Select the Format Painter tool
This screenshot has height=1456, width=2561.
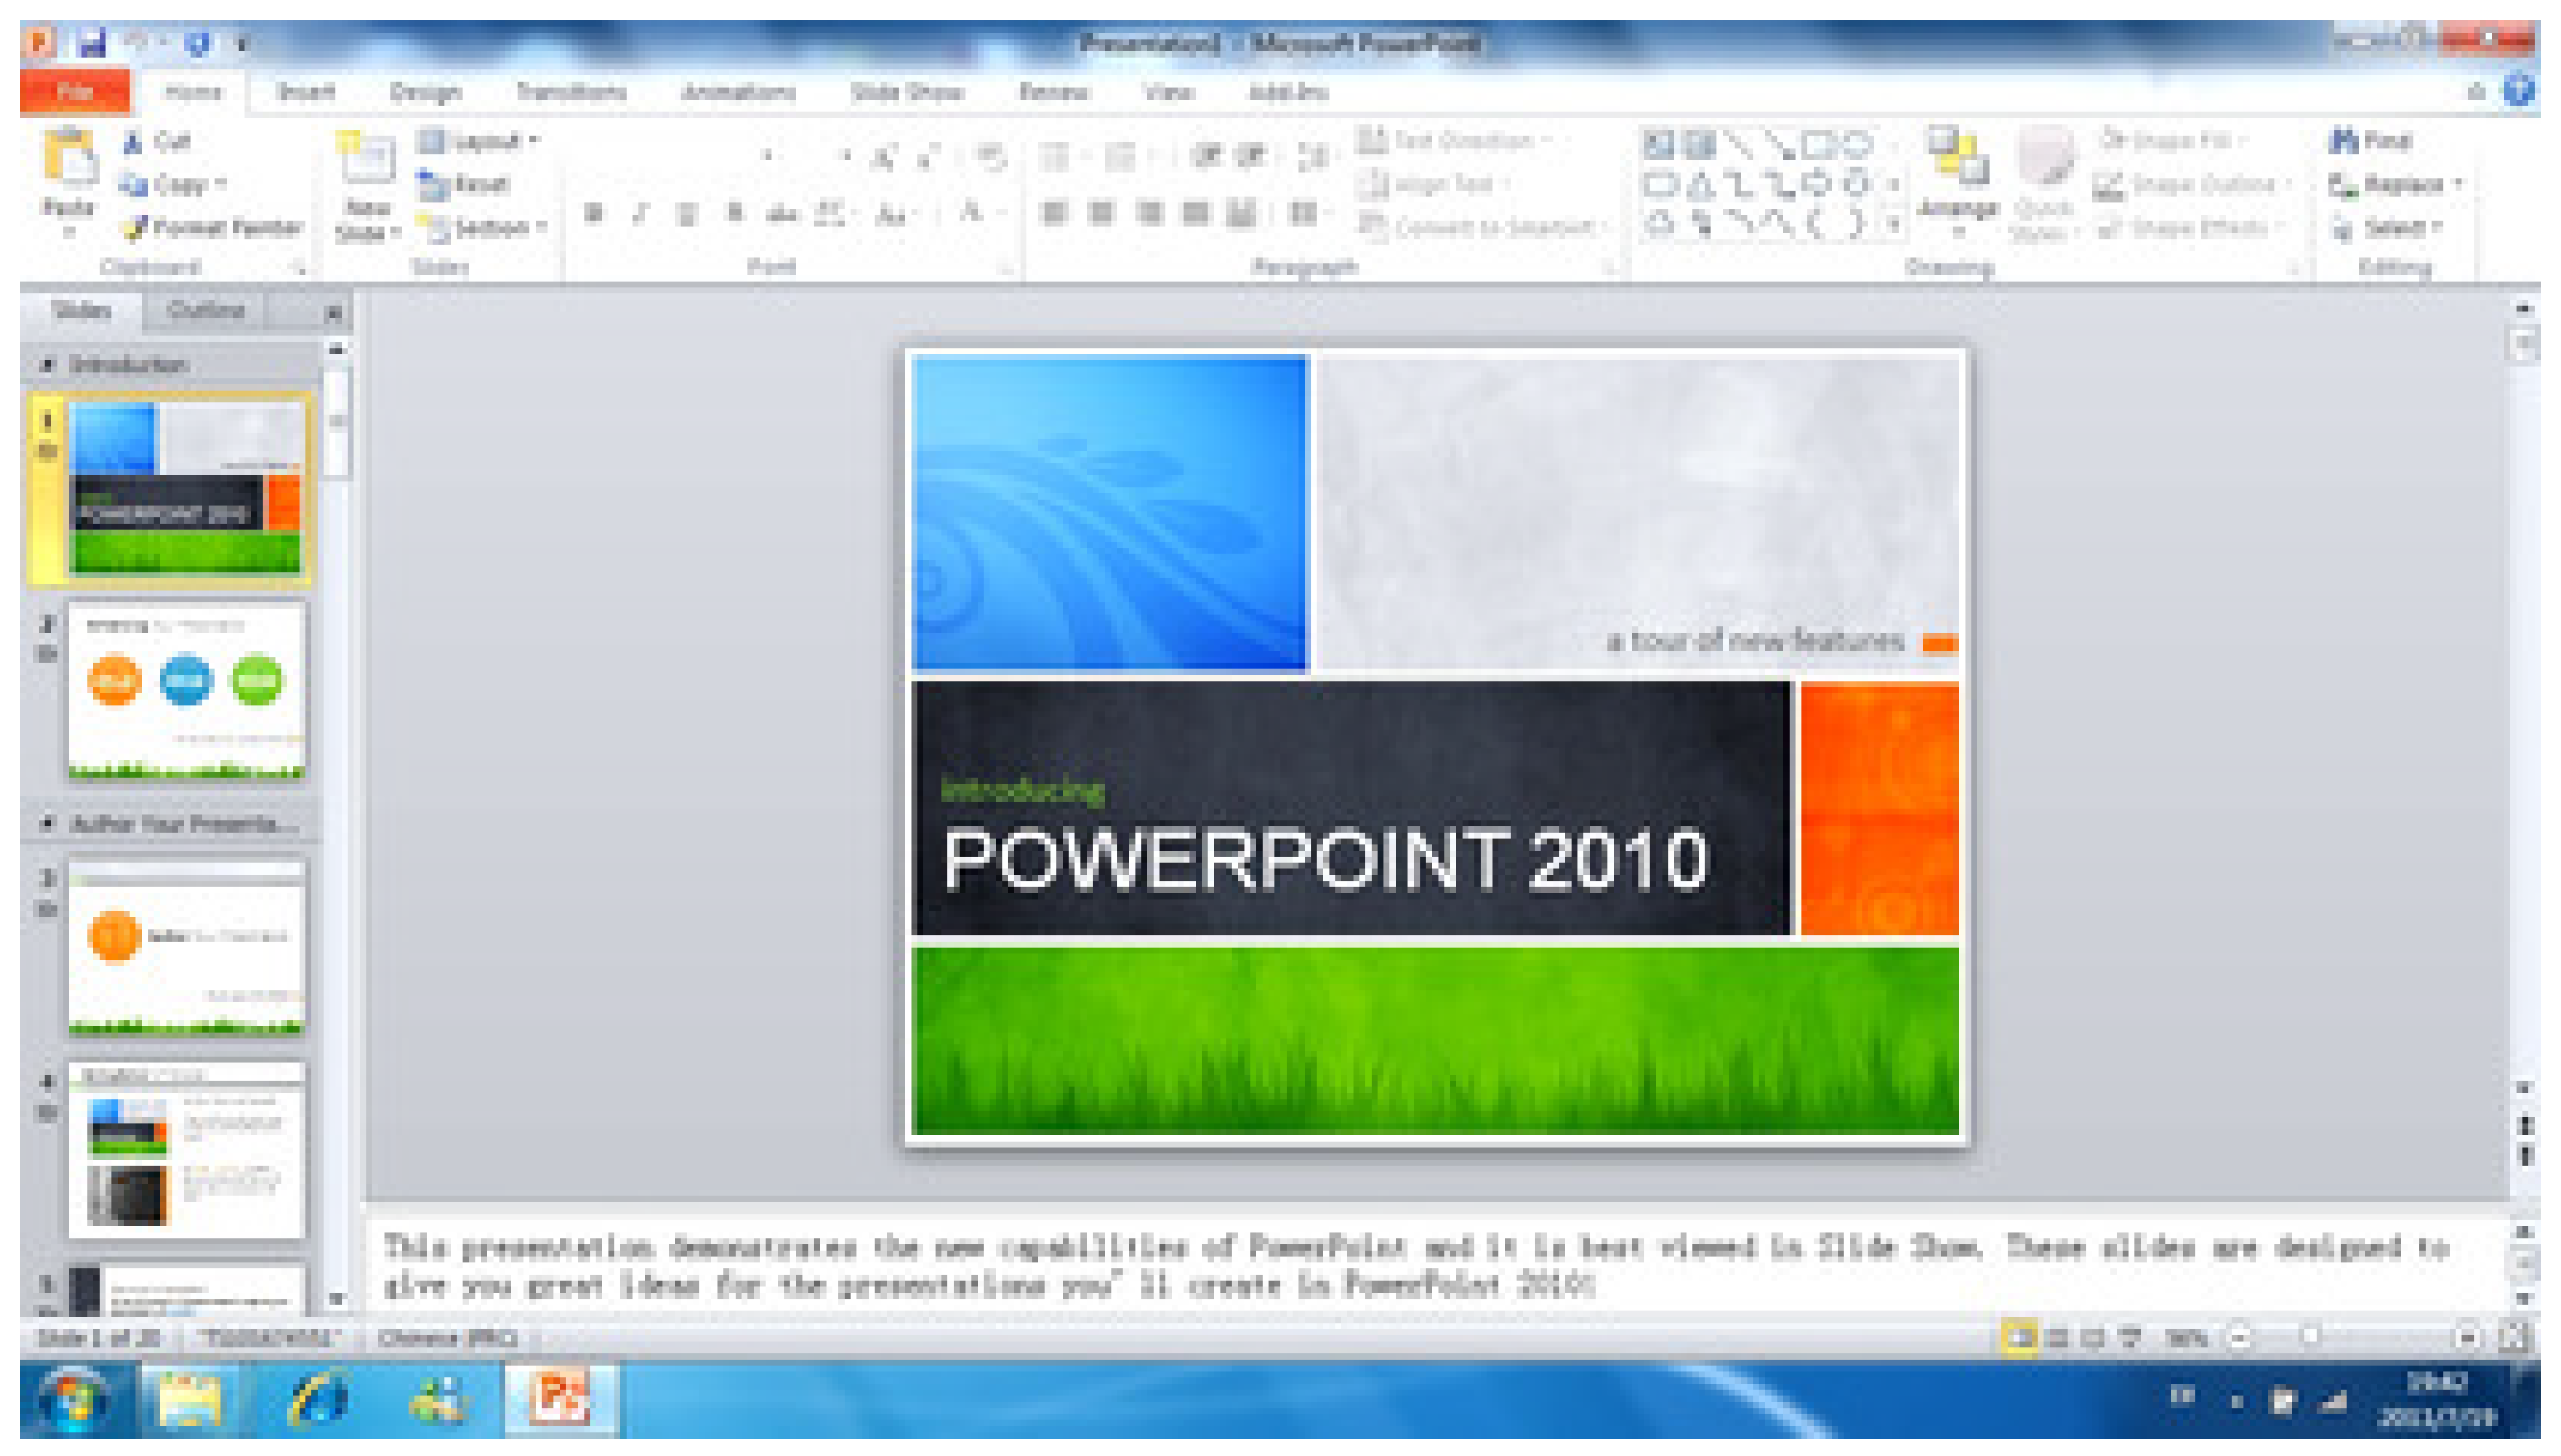tap(212, 228)
